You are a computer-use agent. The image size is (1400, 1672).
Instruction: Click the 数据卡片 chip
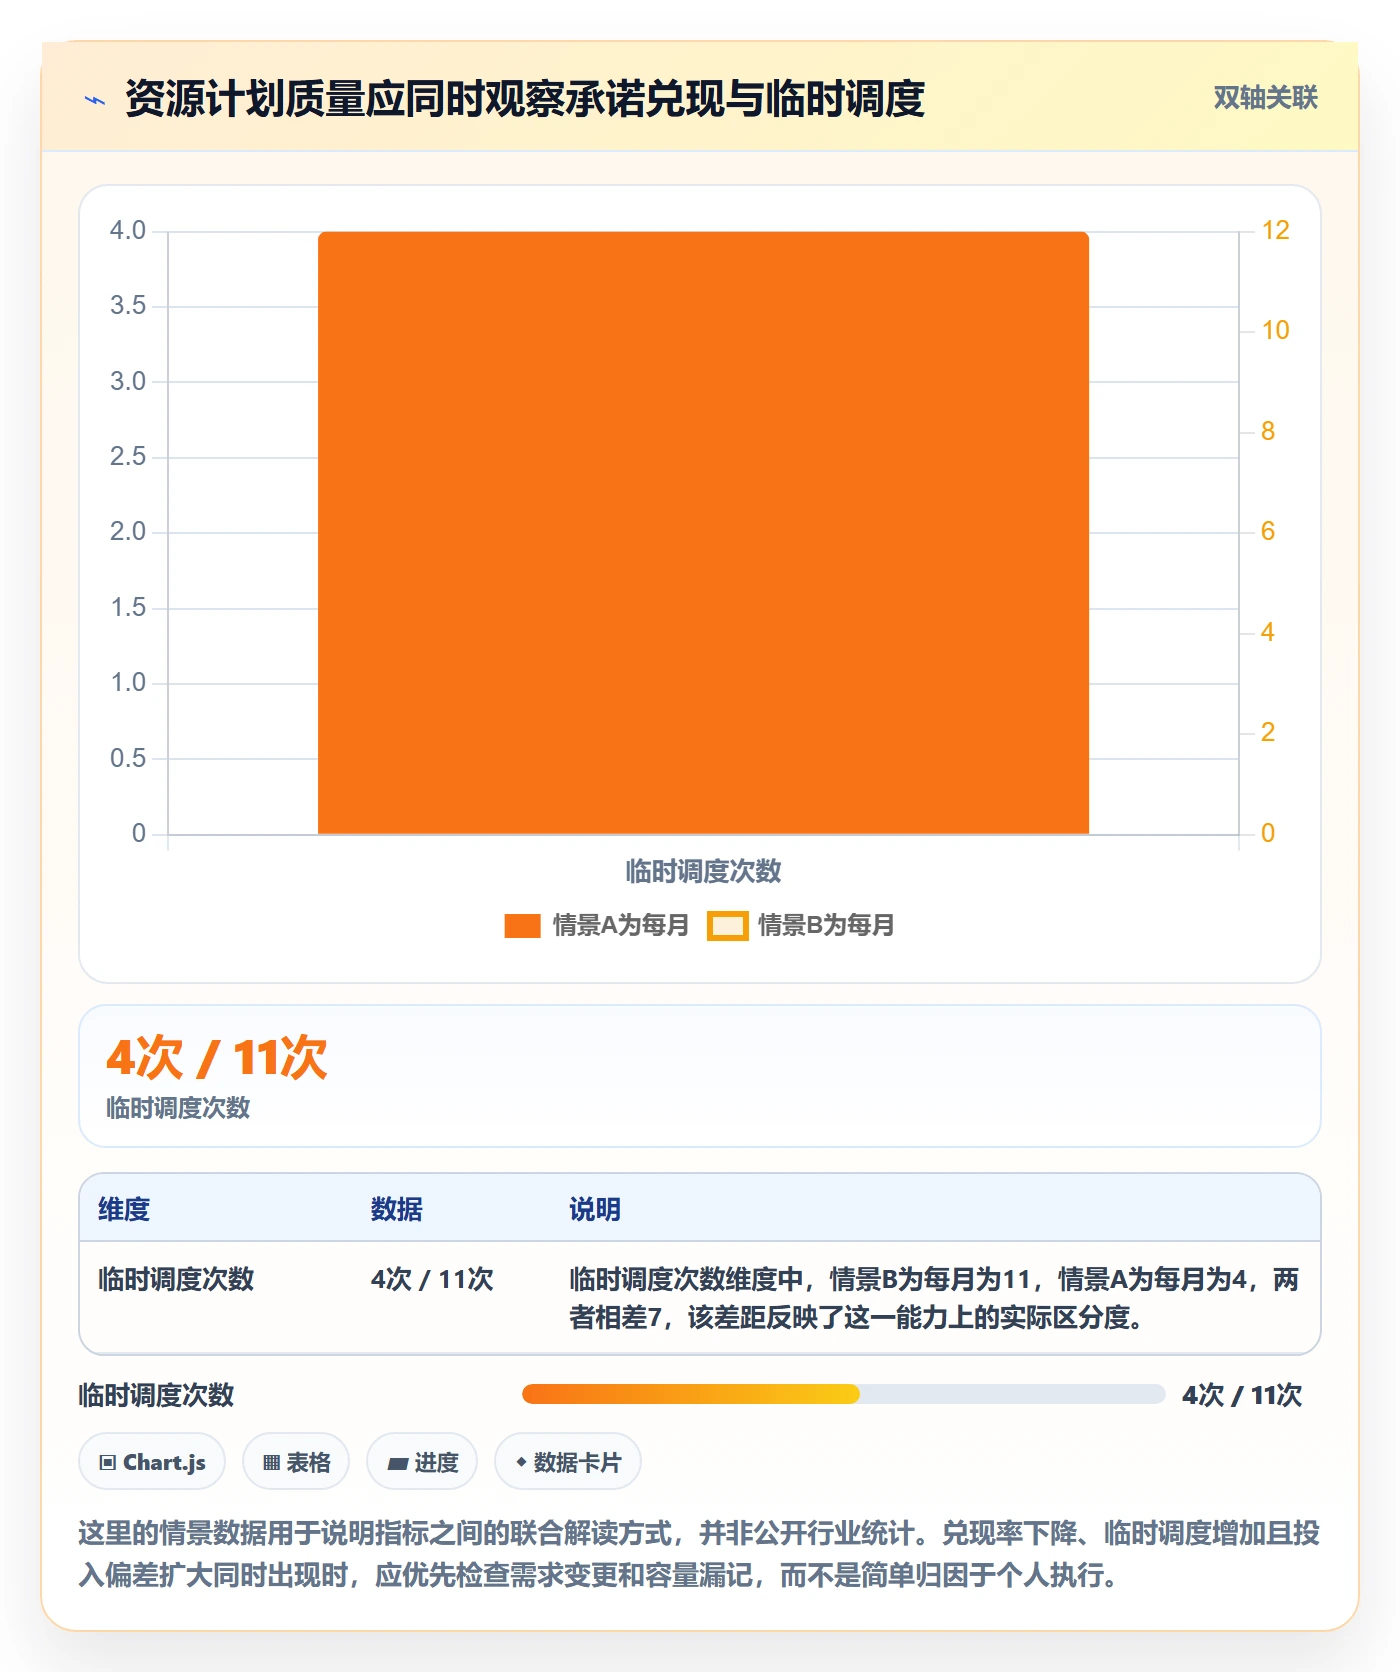(x=568, y=1462)
